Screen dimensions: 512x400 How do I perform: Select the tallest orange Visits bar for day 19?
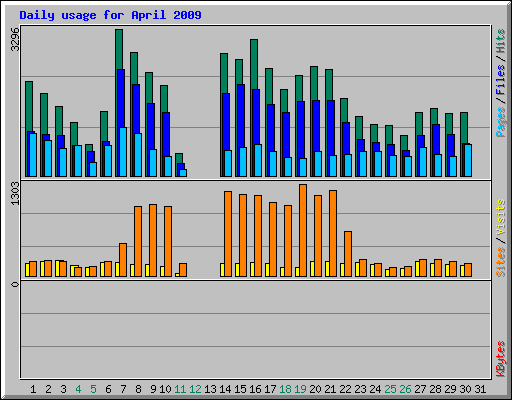coord(303,230)
